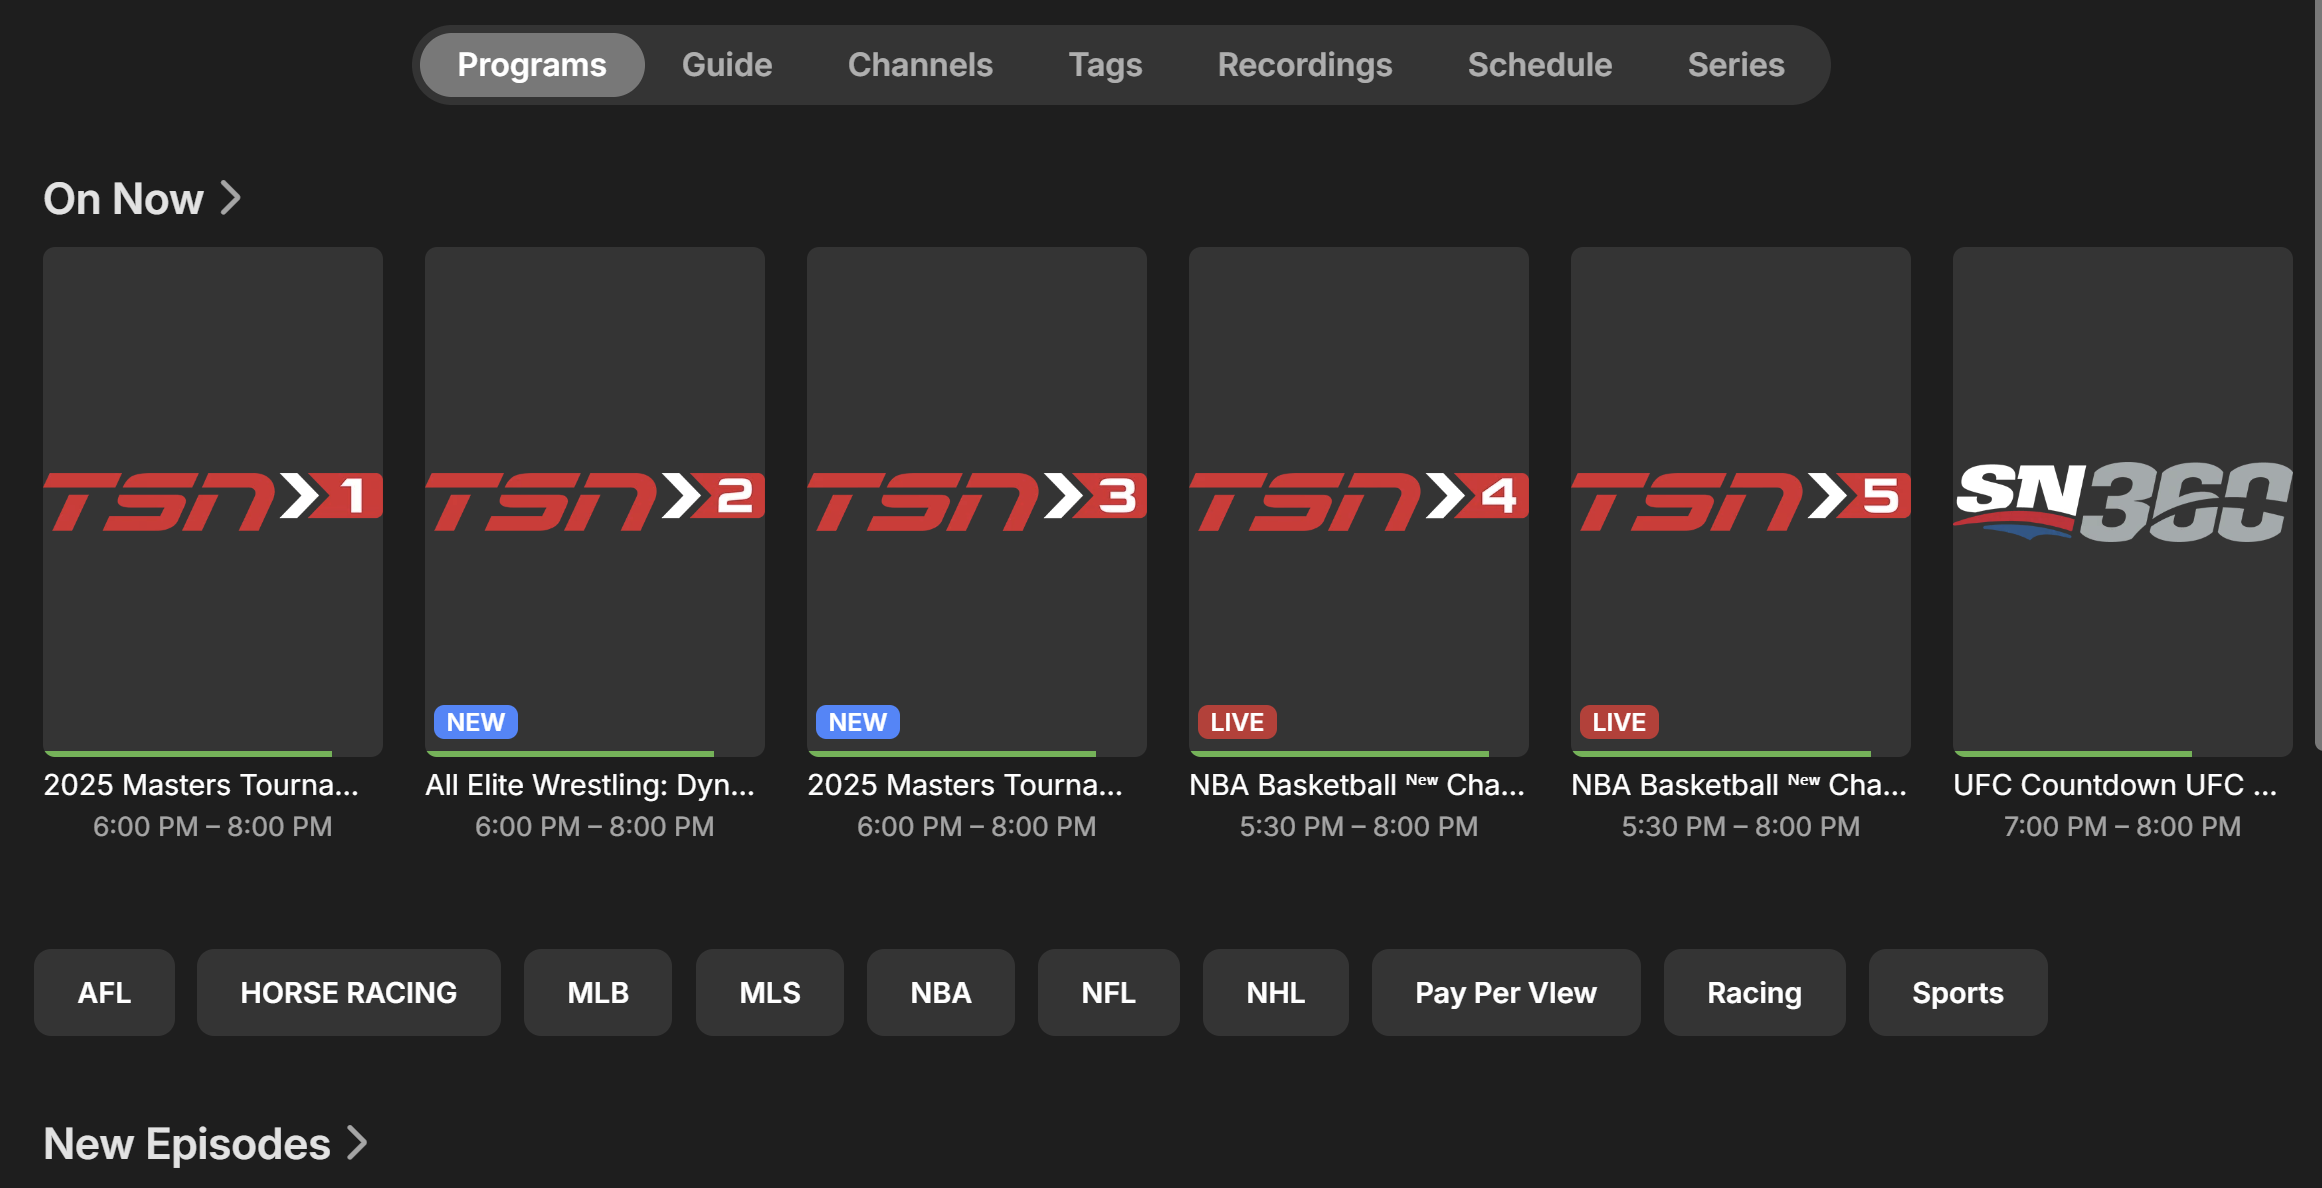Click the On Now heading
Screen dimensions: 2322x1188
click(x=123, y=199)
